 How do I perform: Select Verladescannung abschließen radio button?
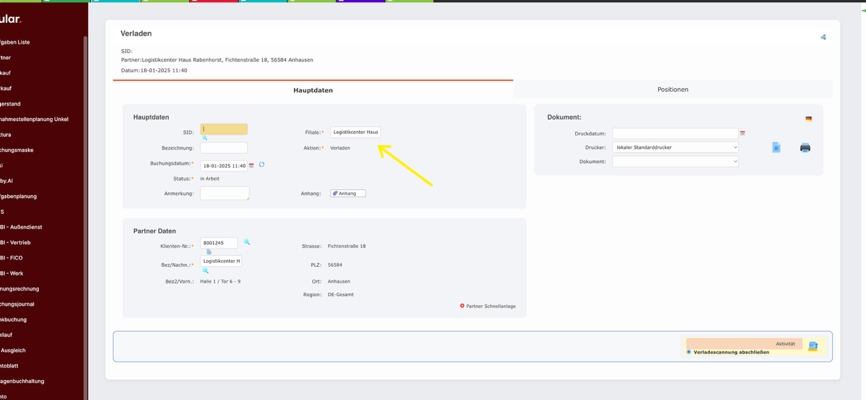[x=689, y=352]
